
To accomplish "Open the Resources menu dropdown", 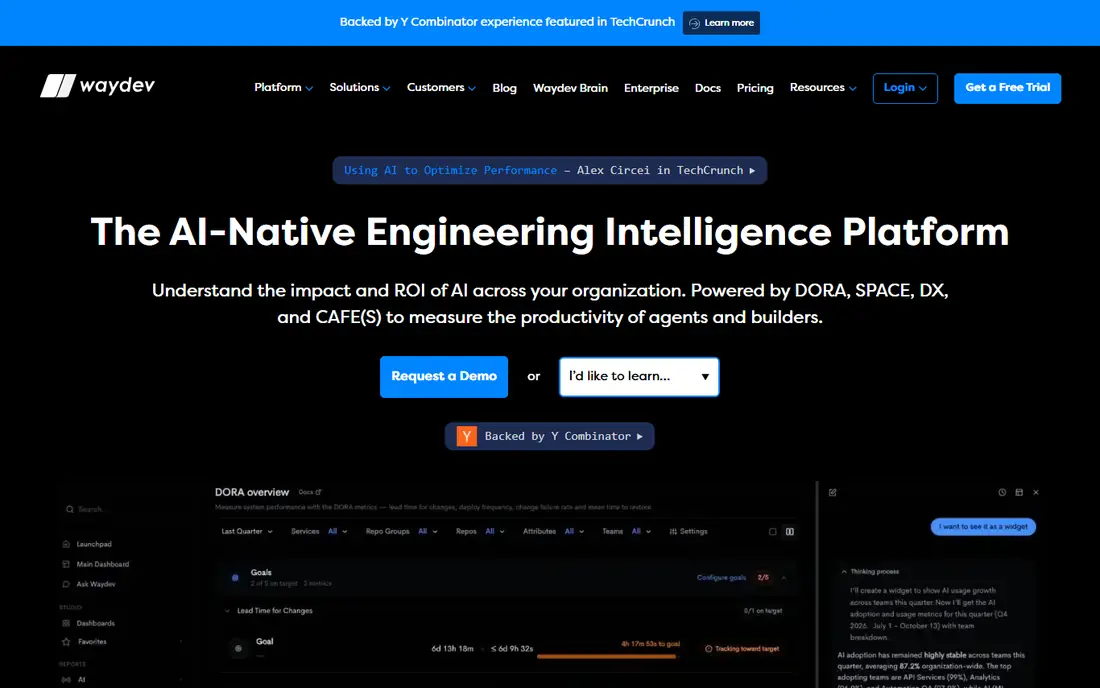I will pos(823,88).
